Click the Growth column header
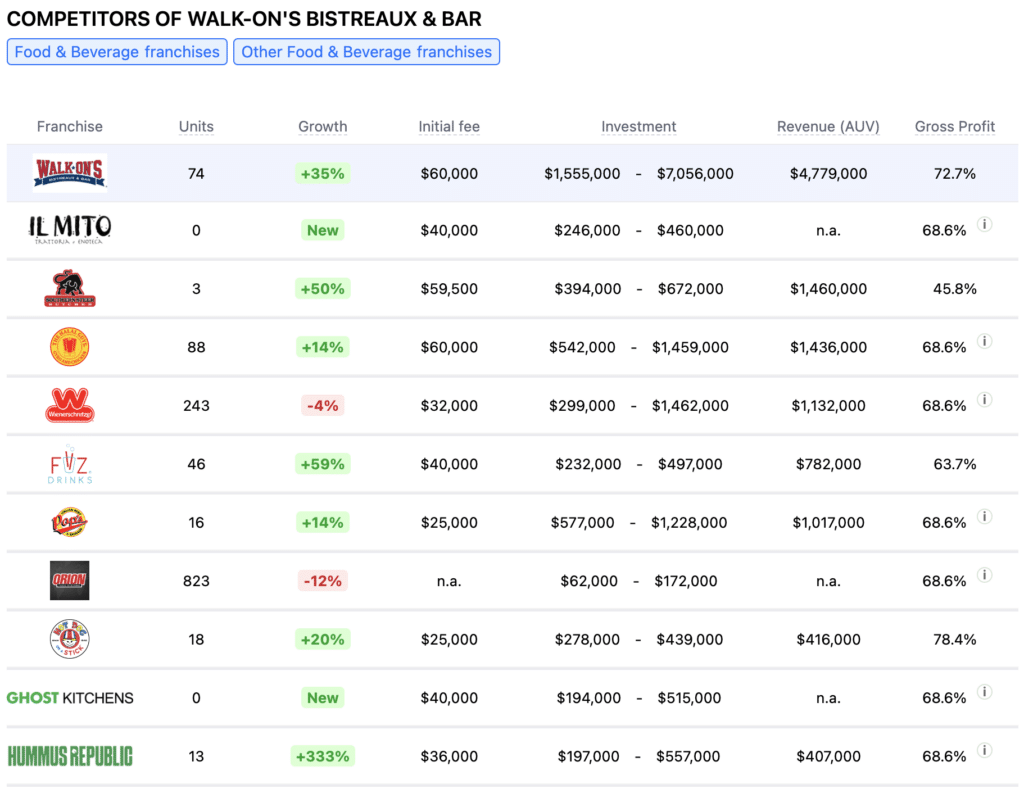Viewport: 1024px width, 807px height. click(x=323, y=126)
